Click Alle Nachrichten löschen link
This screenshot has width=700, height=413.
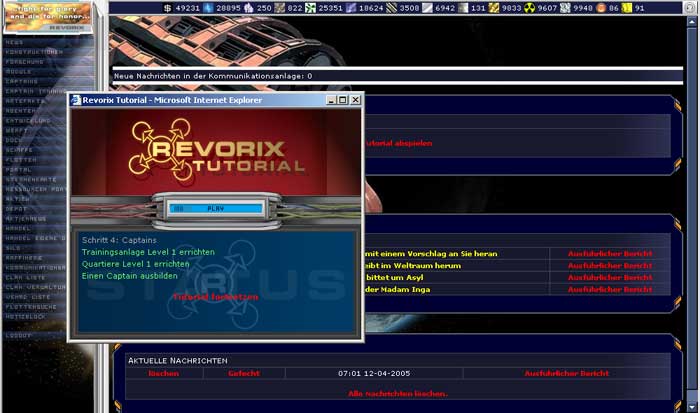tap(397, 394)
